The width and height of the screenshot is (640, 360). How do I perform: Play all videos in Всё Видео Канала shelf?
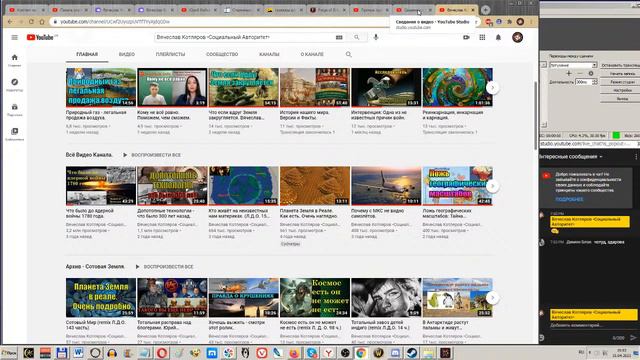point(152,155)
